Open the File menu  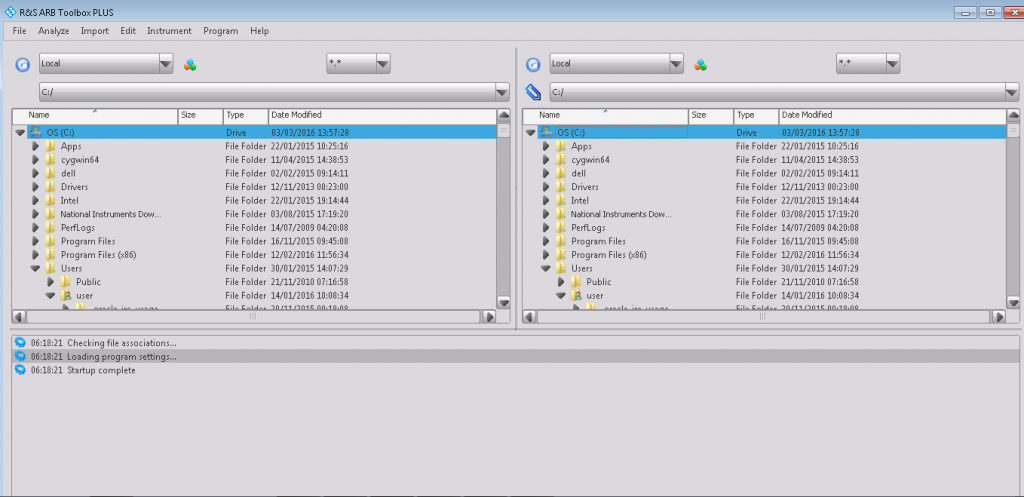tap(19, 31)
